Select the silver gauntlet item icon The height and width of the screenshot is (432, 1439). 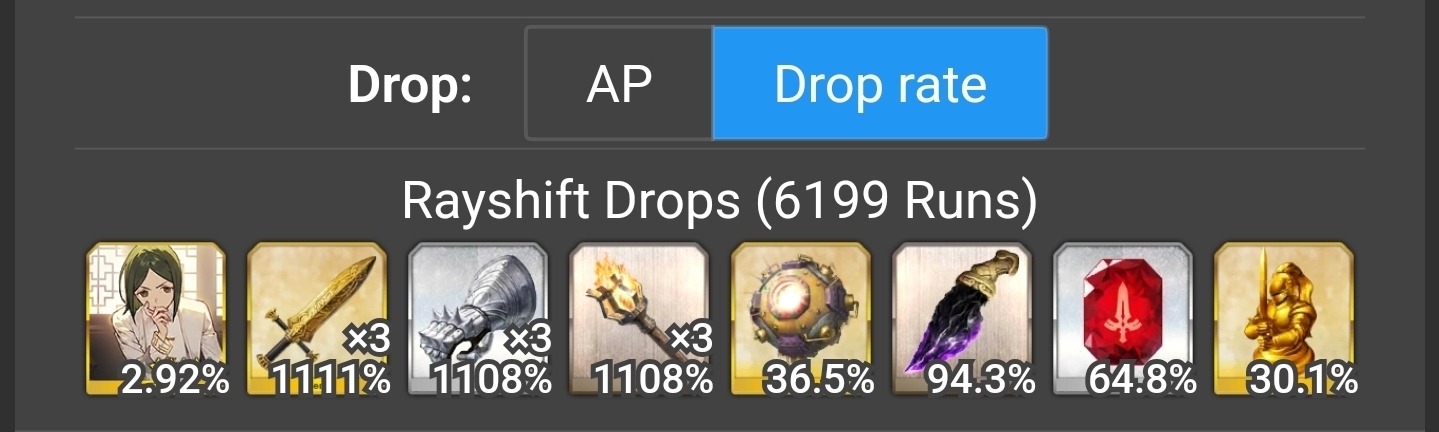coord(478,319)
